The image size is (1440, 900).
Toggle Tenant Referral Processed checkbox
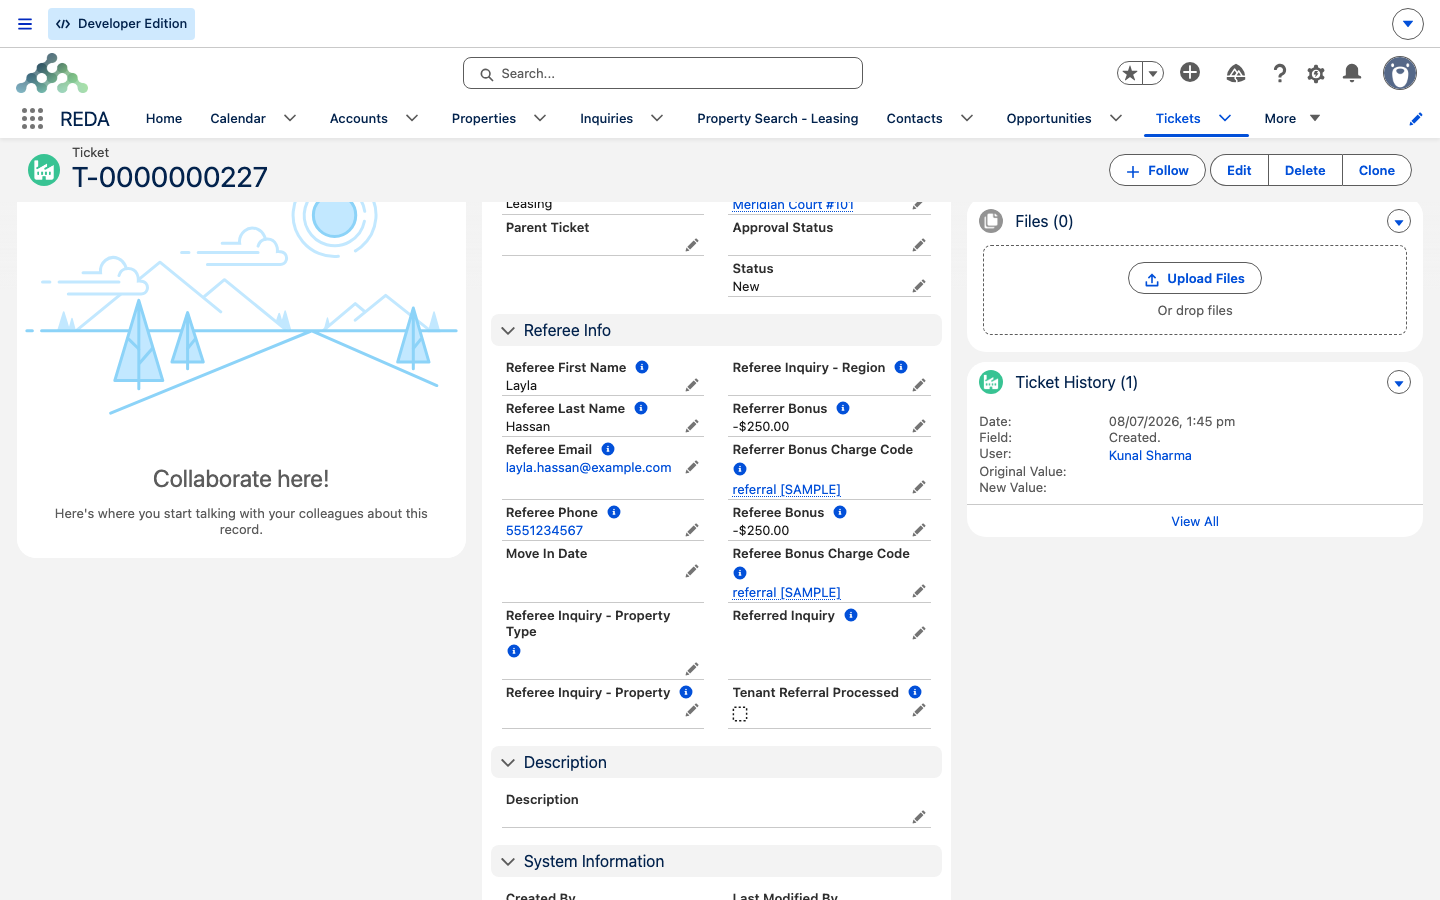click(x=740, y=714)
